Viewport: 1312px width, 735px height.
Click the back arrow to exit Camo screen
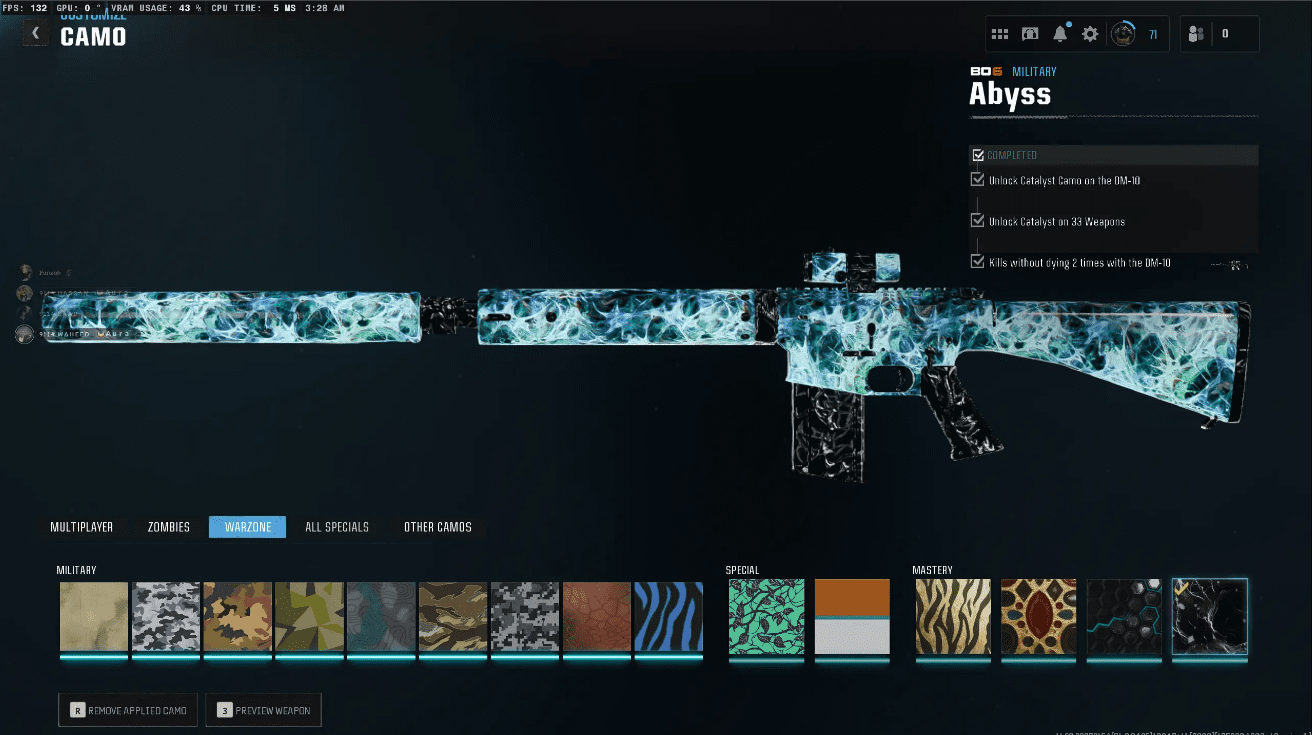(x=36, y=32)
